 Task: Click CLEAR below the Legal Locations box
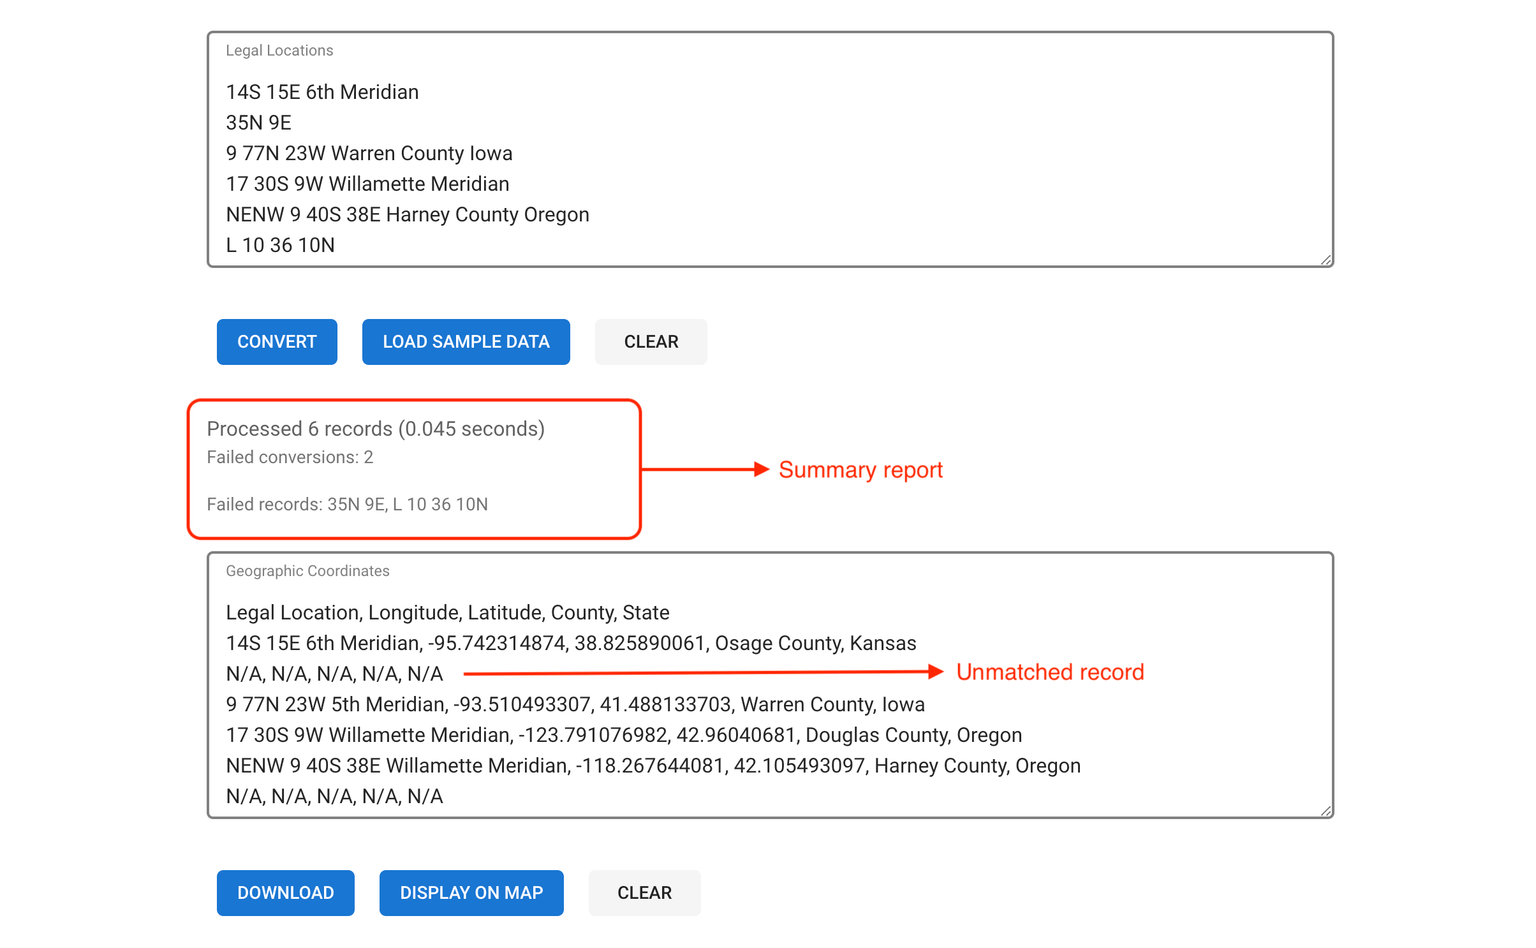click(650, 341)
